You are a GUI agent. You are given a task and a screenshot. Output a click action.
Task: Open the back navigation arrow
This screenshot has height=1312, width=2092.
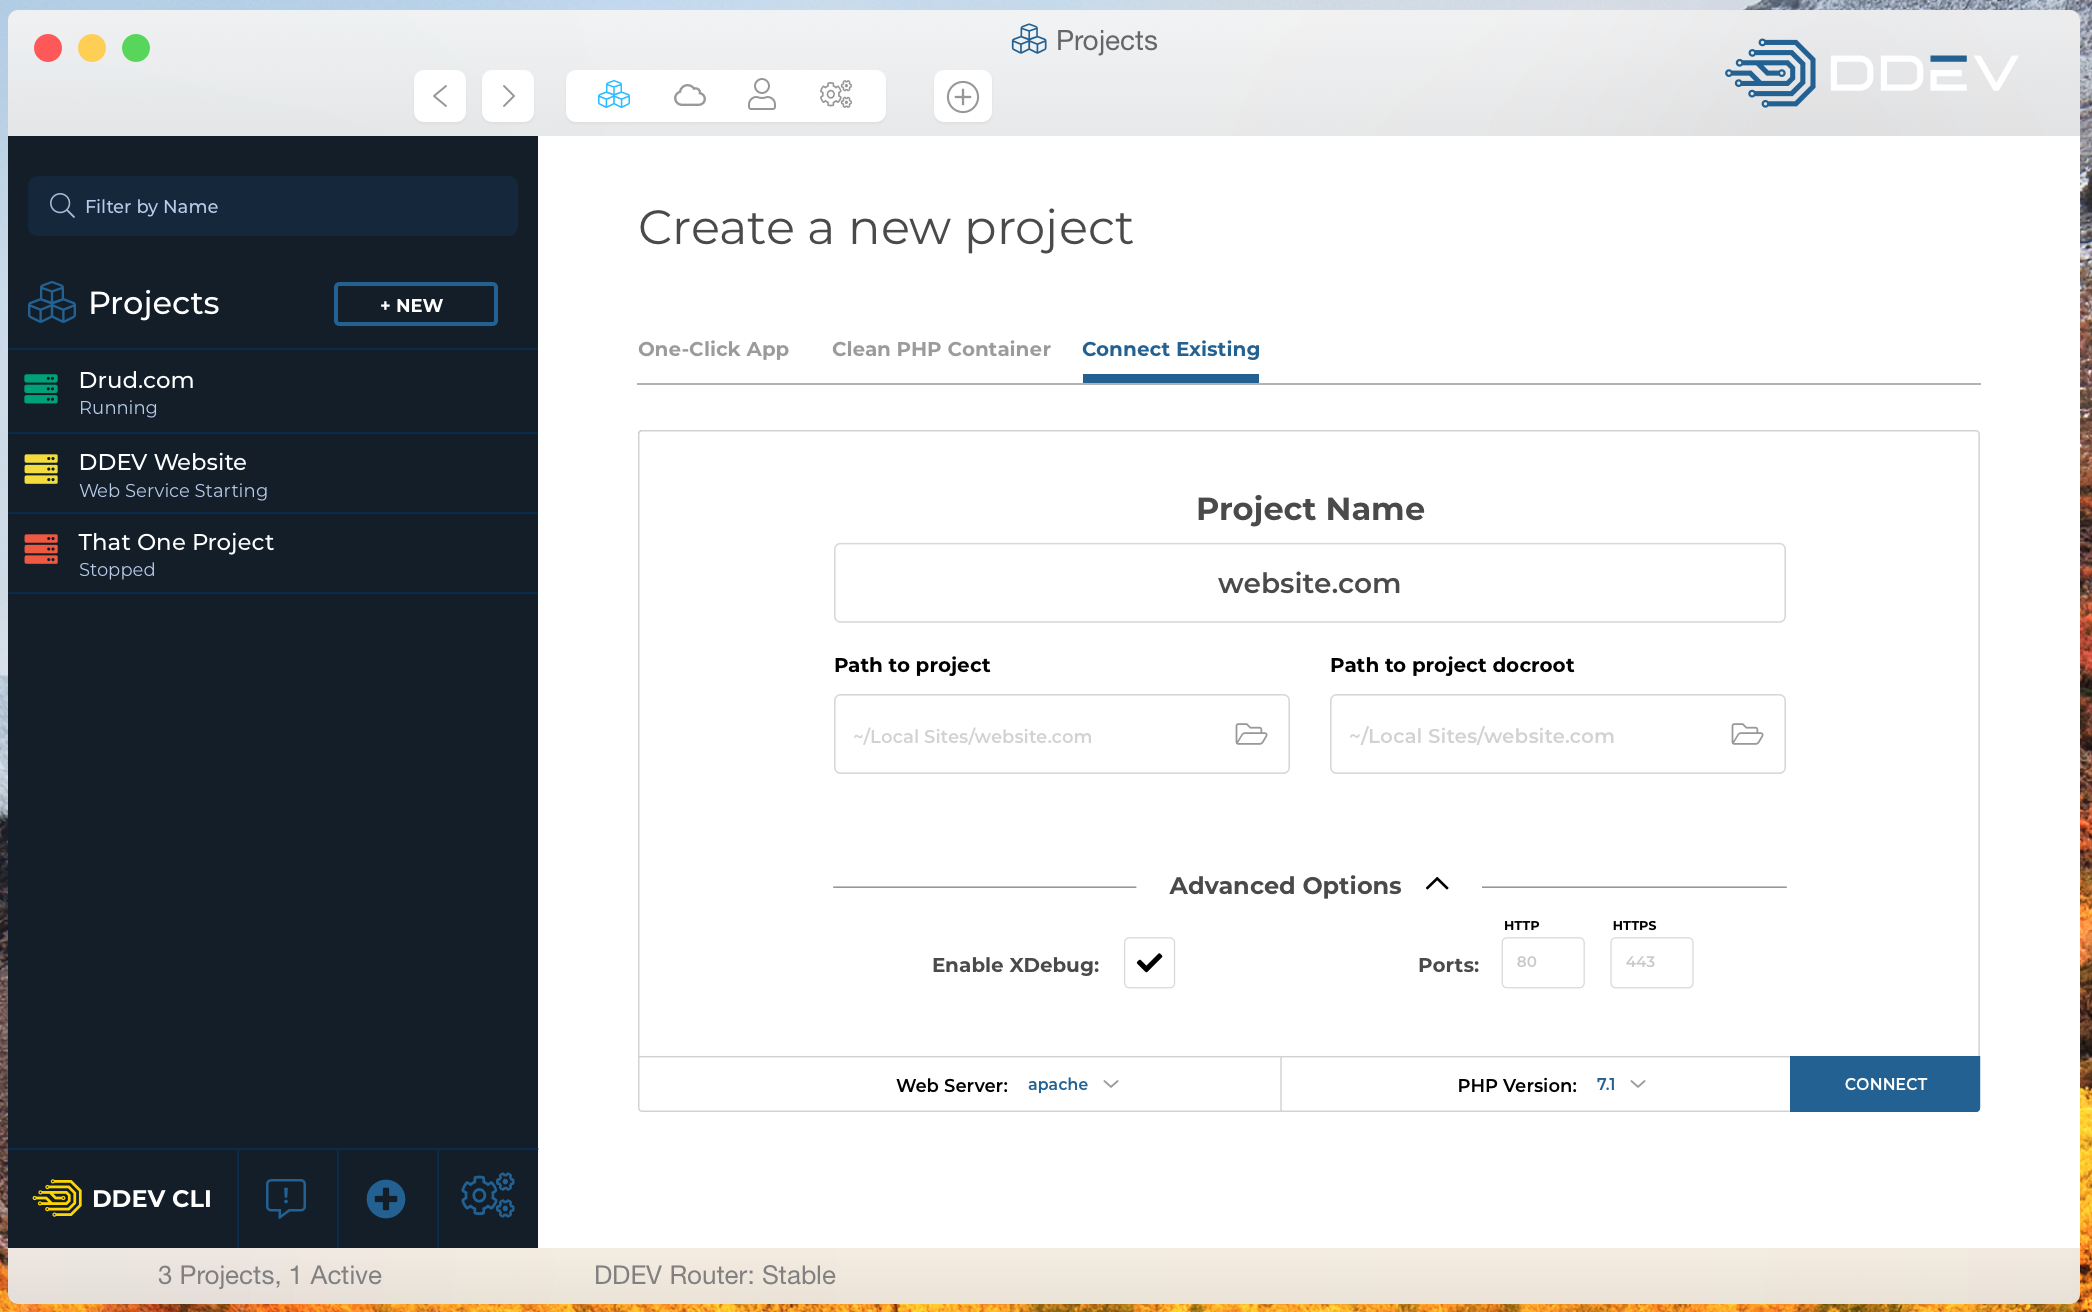440,95
